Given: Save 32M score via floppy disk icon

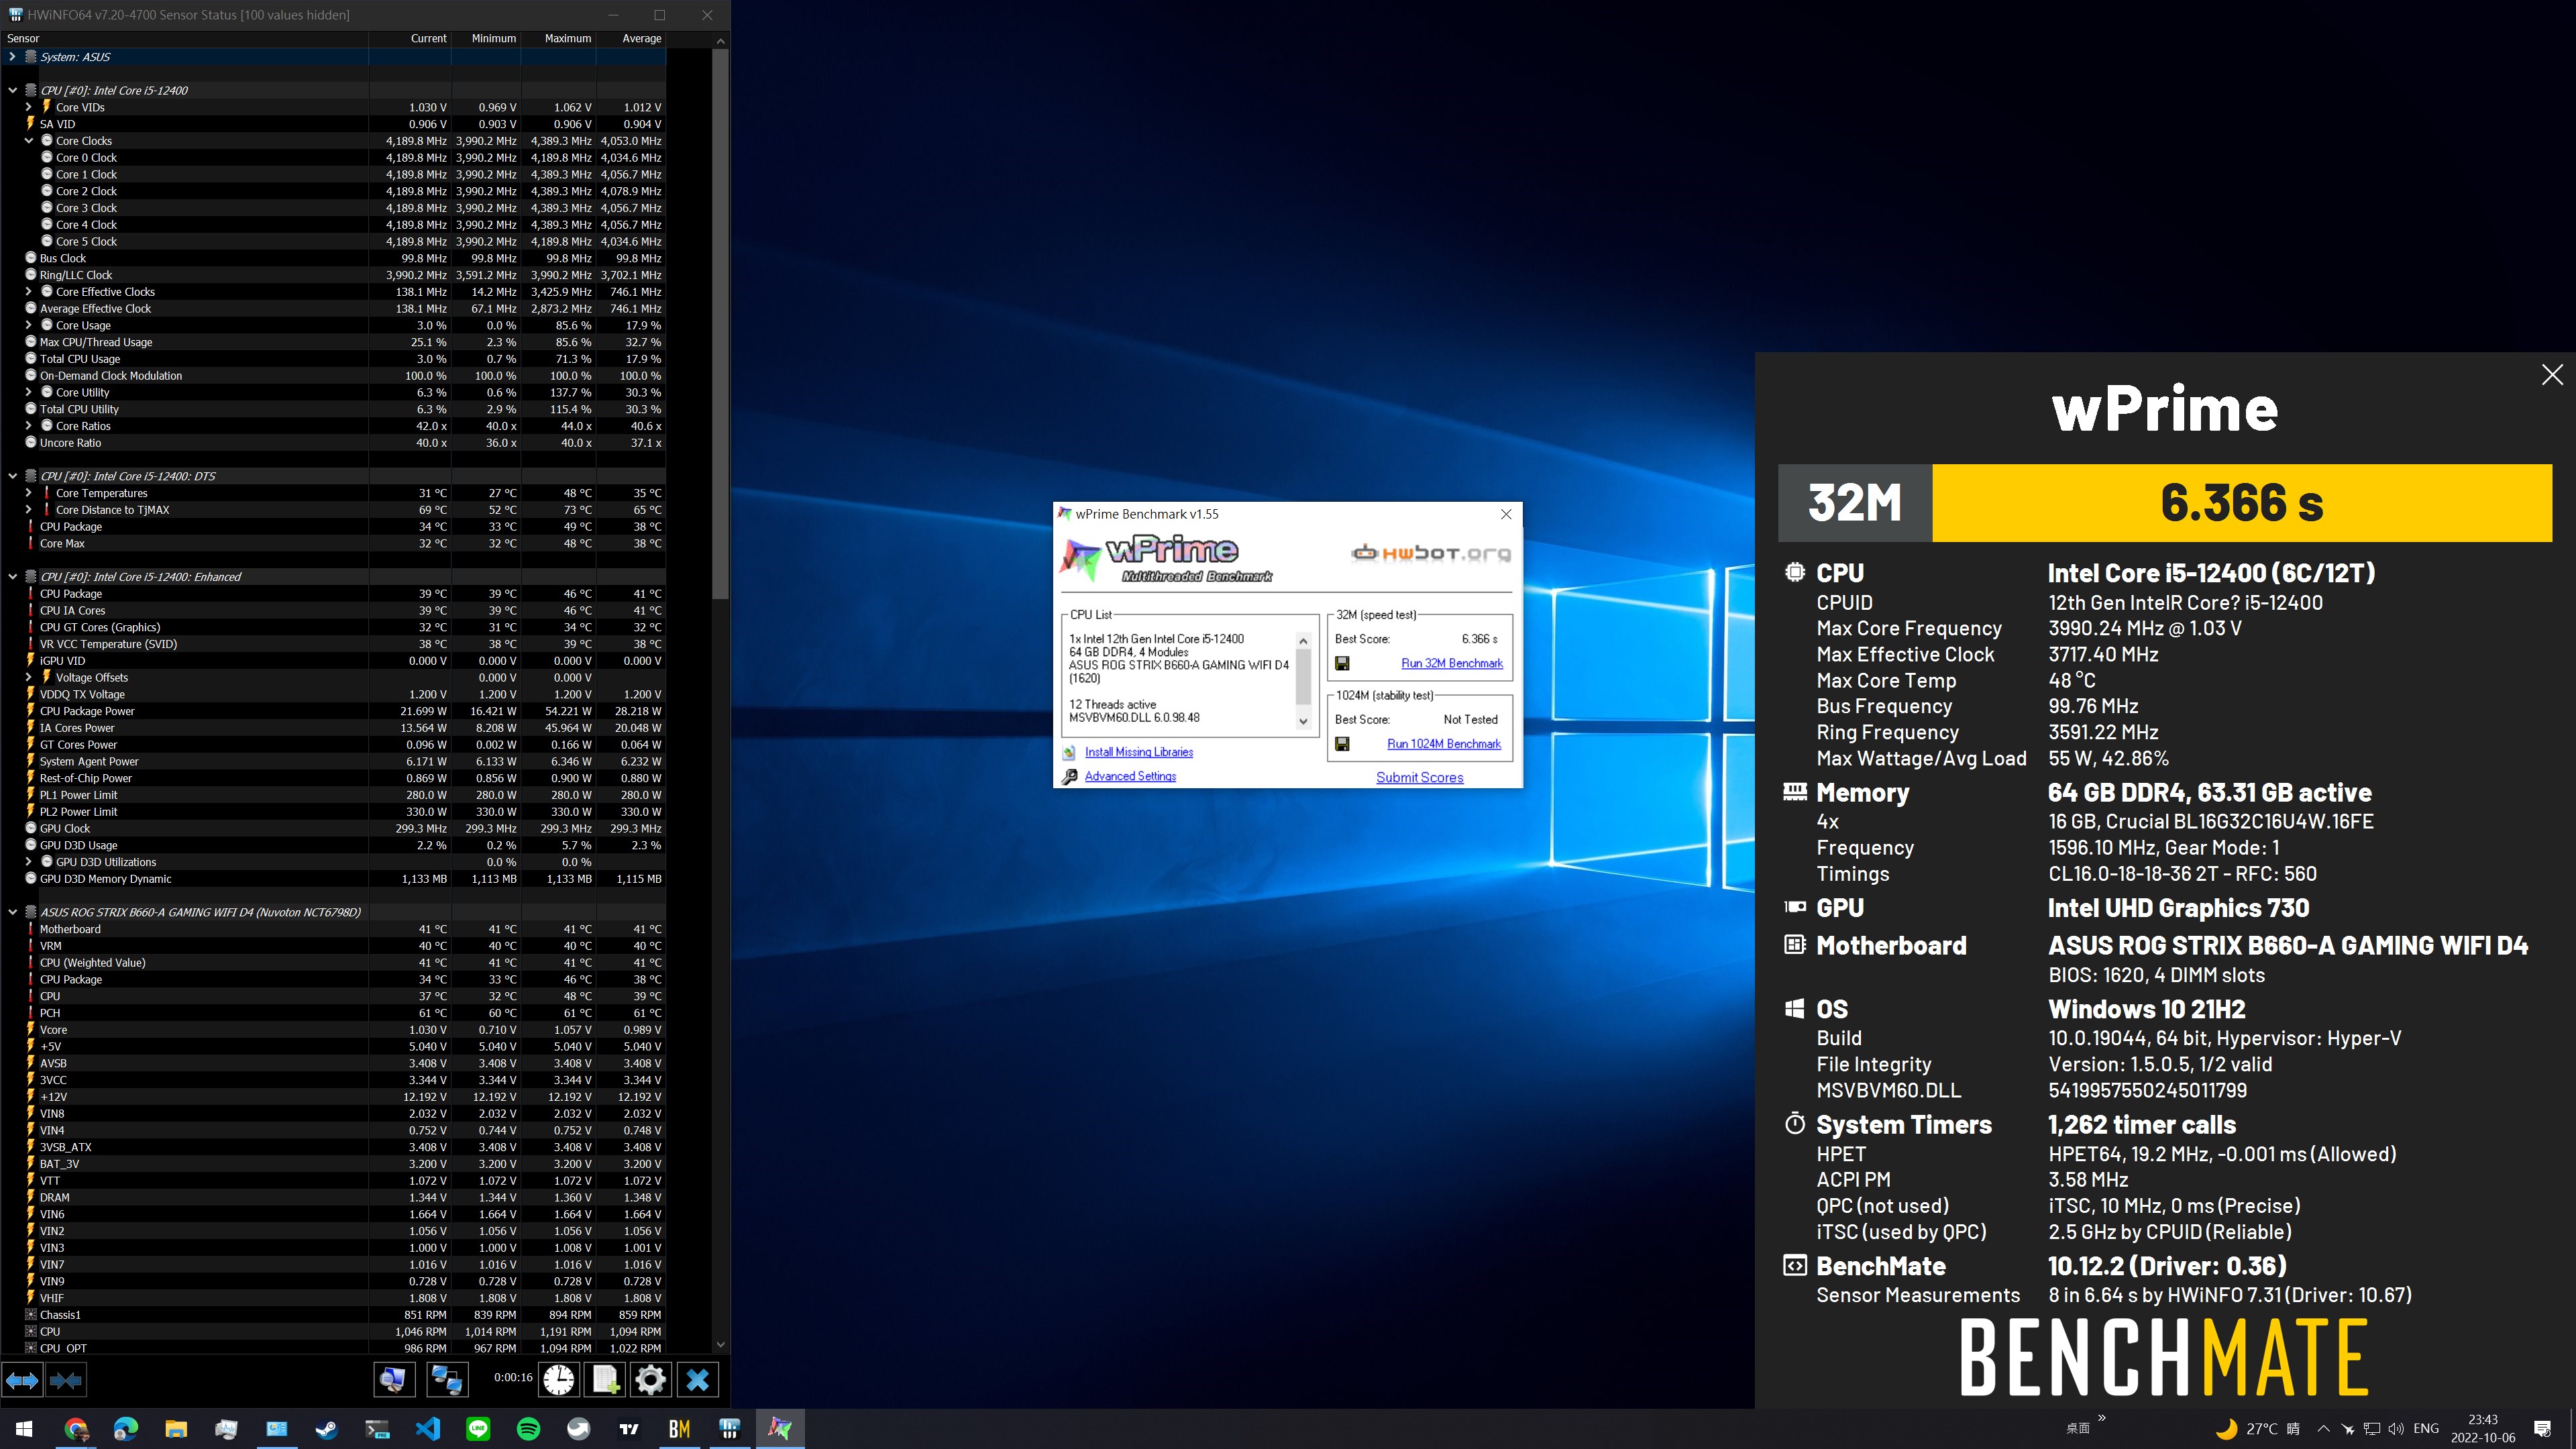Looking at the screenshot, I should (x=1342, y=663).
